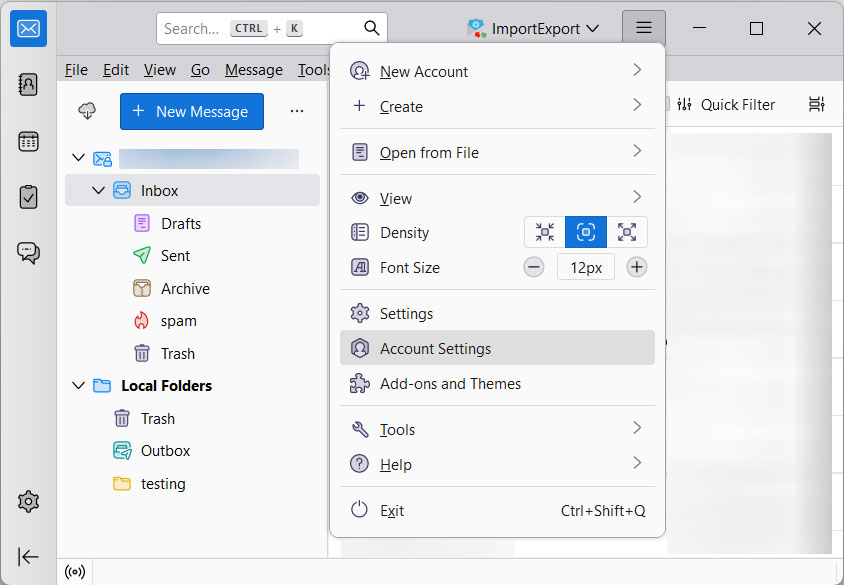
Task: Collapse the Local Folders tree
Action: click(x=79, y=385)
